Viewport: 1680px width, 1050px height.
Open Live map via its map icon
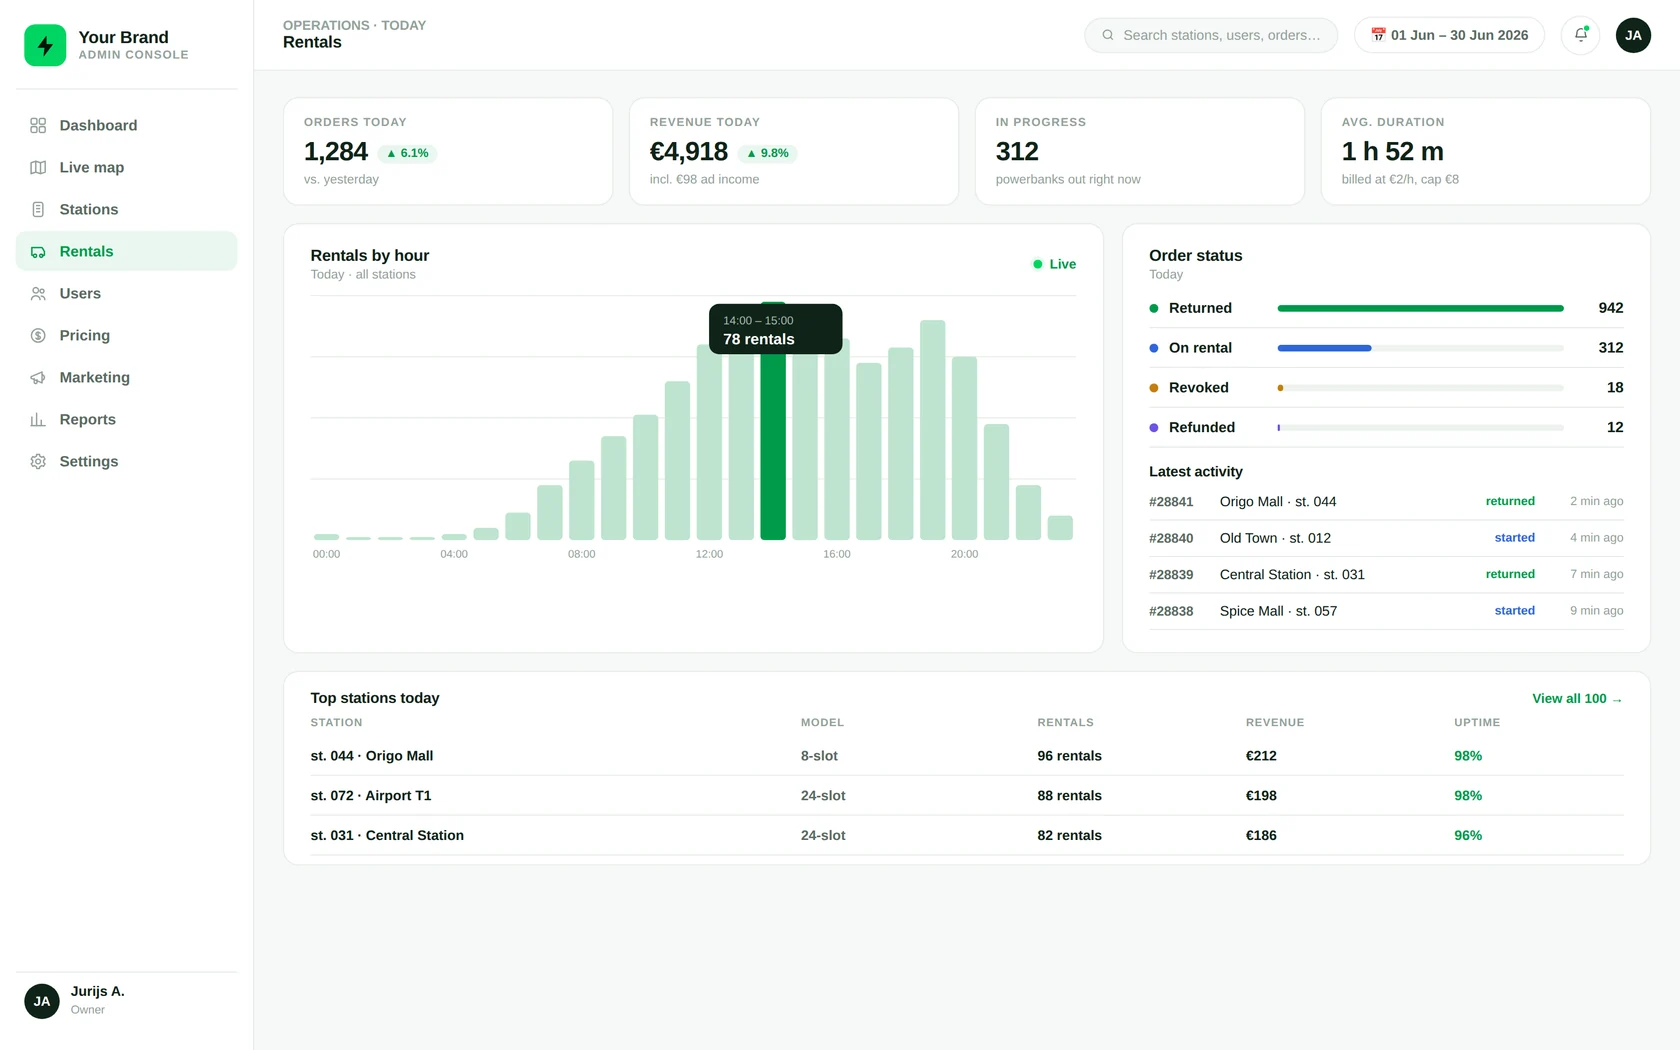click(38, 167)
